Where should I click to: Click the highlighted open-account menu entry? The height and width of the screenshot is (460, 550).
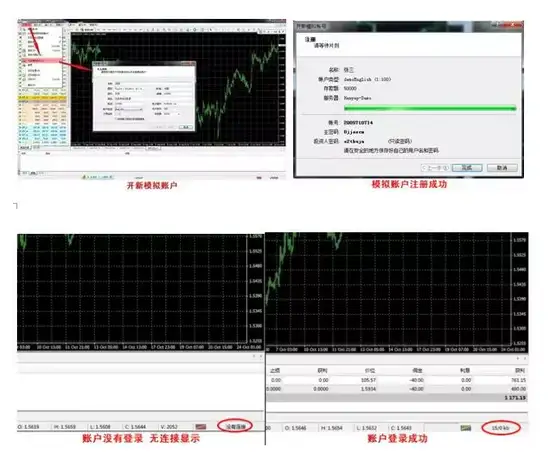point(41,61)
